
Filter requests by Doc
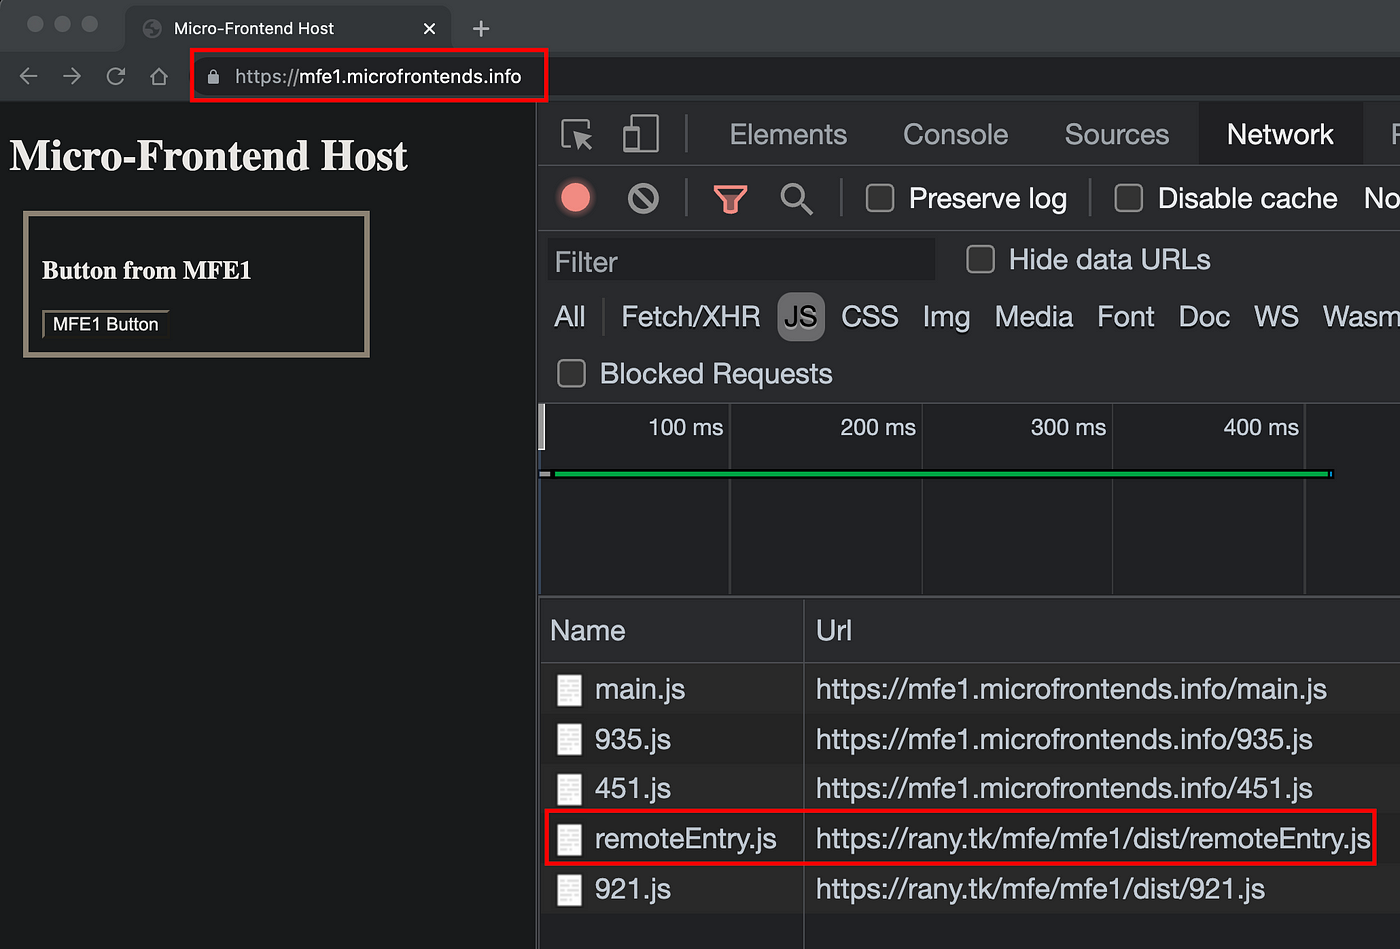(1204, 317)
